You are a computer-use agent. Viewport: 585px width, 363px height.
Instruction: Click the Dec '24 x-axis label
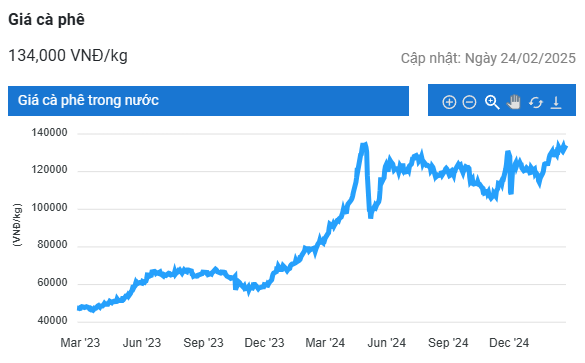(509, 342)
